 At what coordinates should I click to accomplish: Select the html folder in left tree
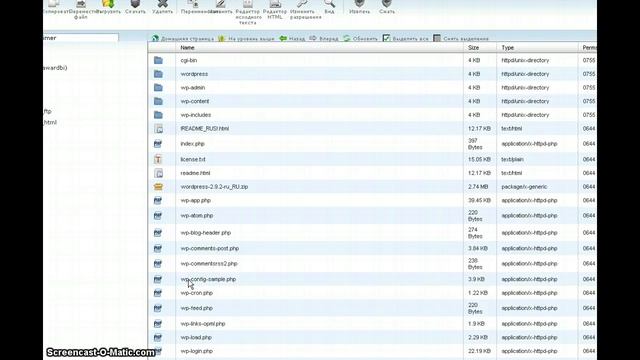[50, 122]
